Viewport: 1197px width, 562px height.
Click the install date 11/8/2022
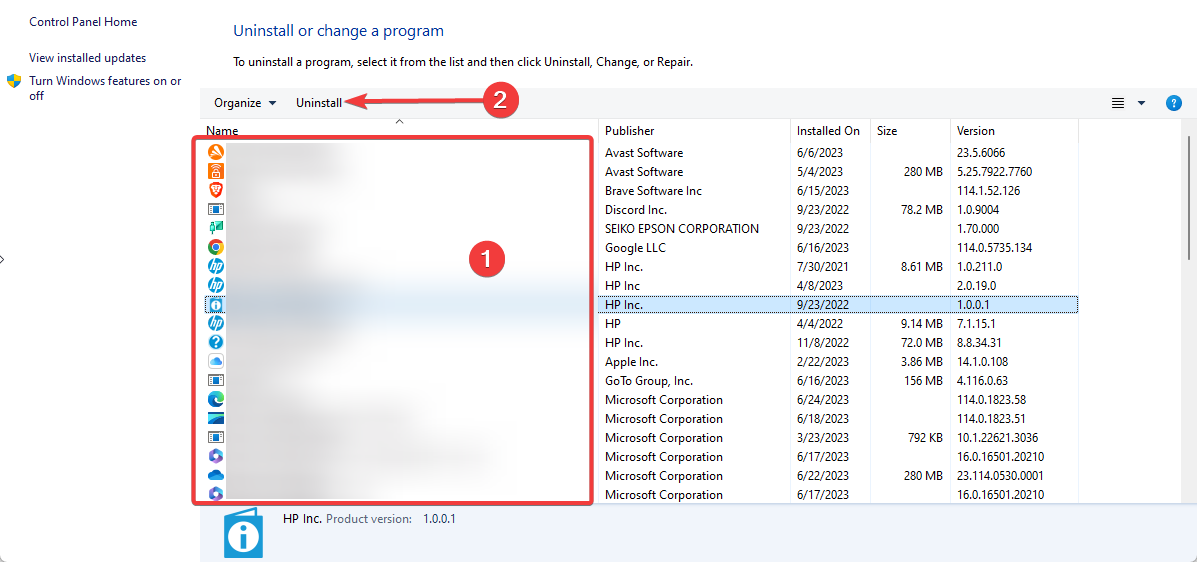coord(822,342)
